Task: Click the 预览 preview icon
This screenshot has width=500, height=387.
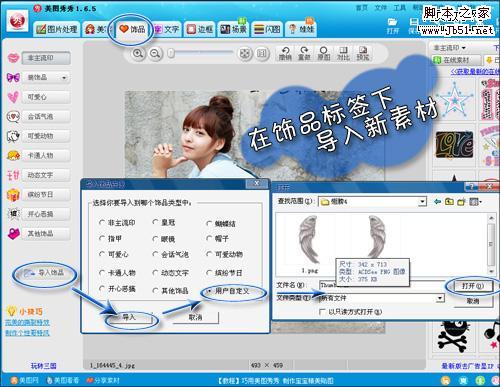Action: [x=362, y=53]
